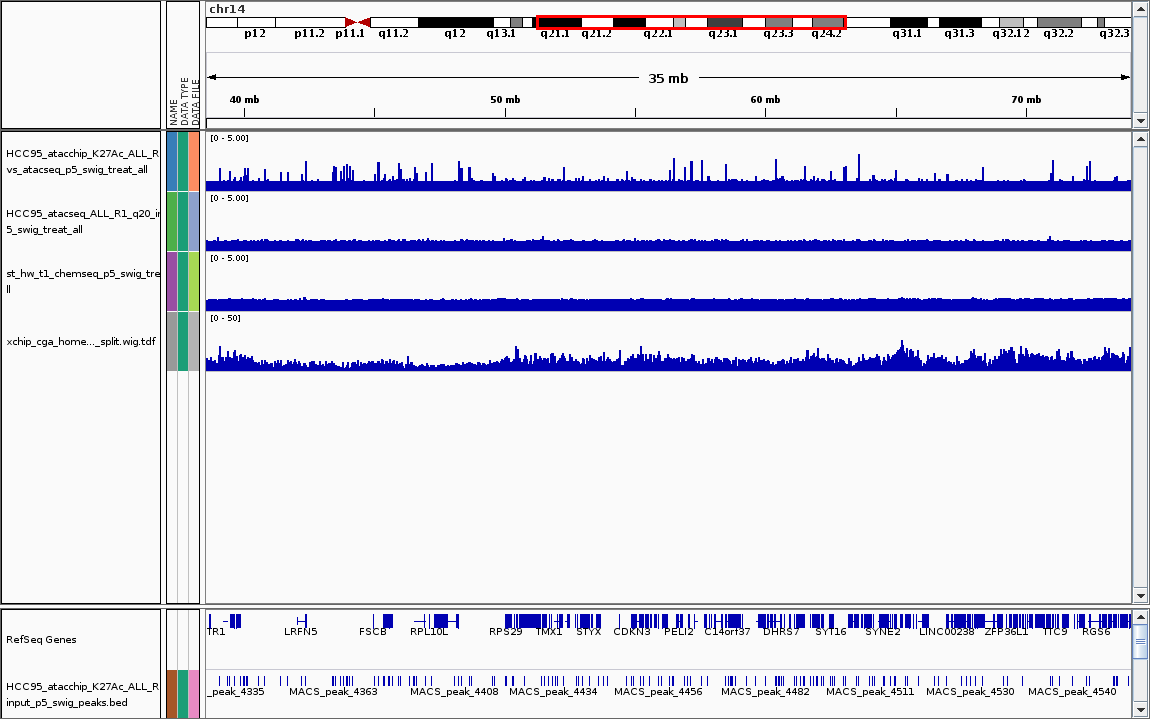The width and height of the screenshot is (1150, 719).
Task: Click the DATA FILE attribute column header
Action: coord(195,100)
